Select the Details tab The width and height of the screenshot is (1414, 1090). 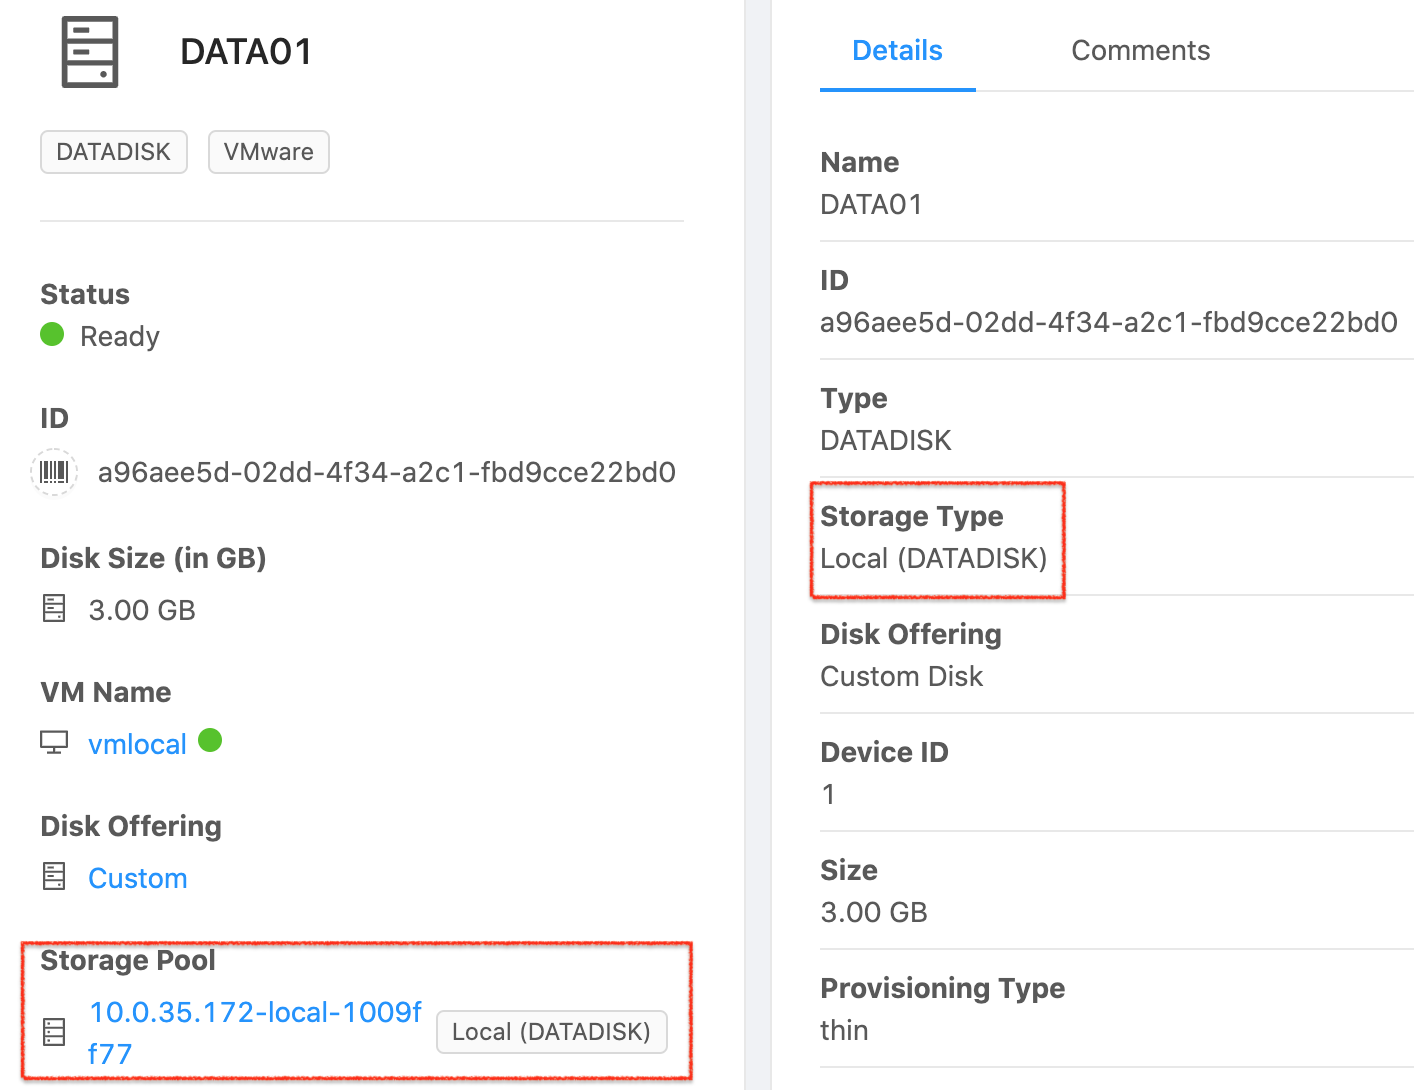(x=897, y=50)
